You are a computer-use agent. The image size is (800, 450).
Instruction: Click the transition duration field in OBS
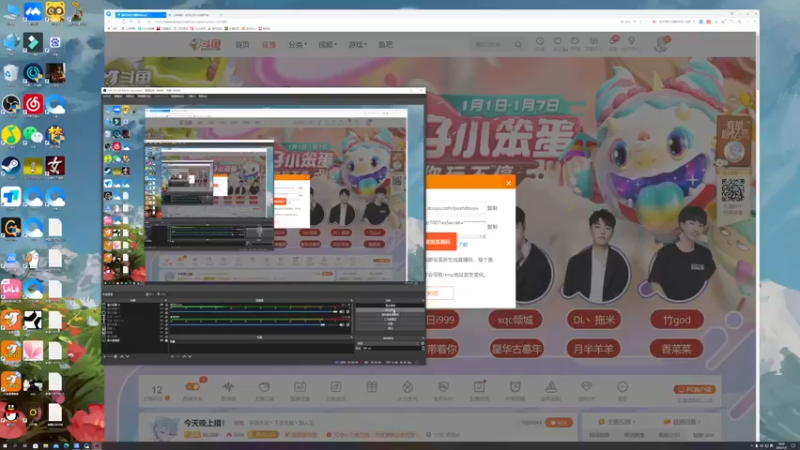390,348
